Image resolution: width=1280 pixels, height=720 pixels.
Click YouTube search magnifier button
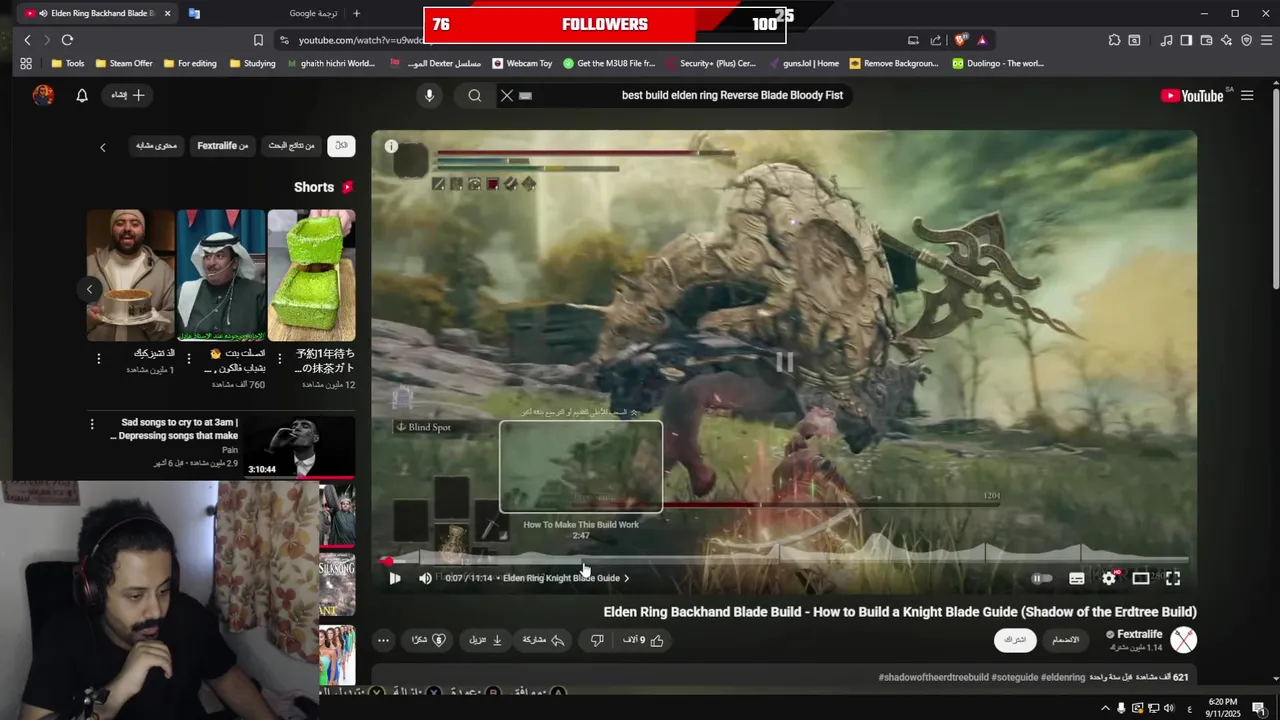tap(475, 95)
